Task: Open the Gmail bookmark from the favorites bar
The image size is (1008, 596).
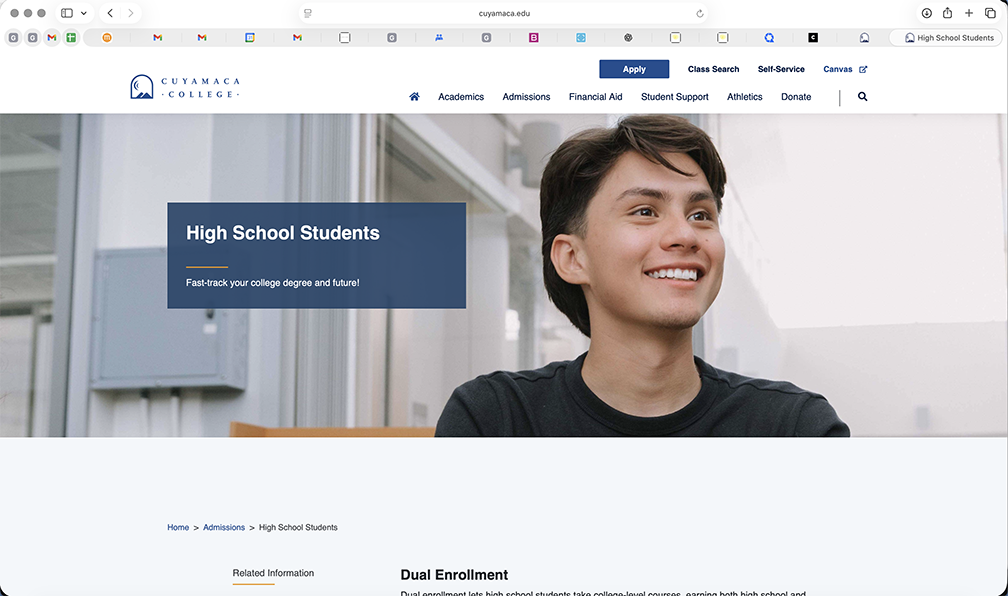Action: [x=49, y=37]
